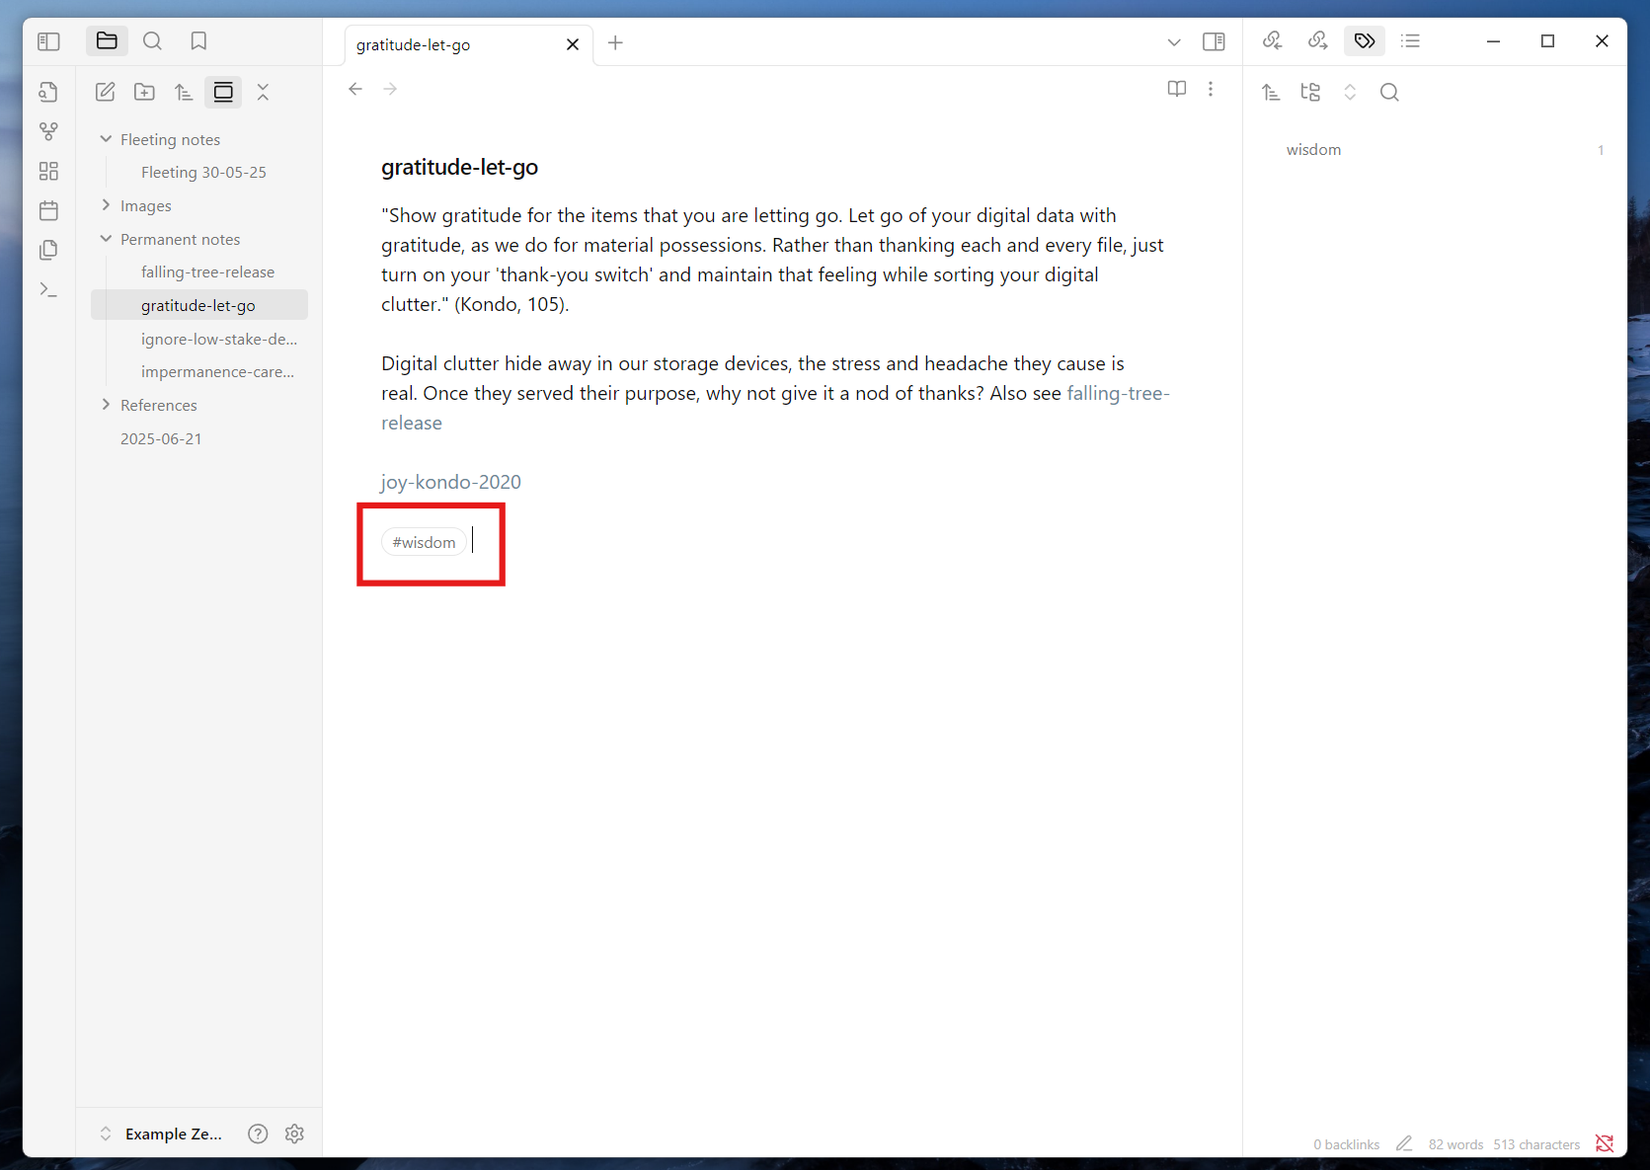
Task: Toggle reading view book icon
Action: point(1177,89)
